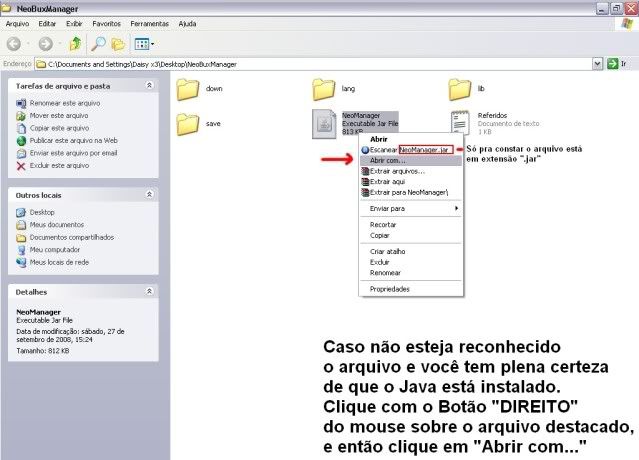
Task: Click the Desktop location icon
Action: tap(21, 213)
